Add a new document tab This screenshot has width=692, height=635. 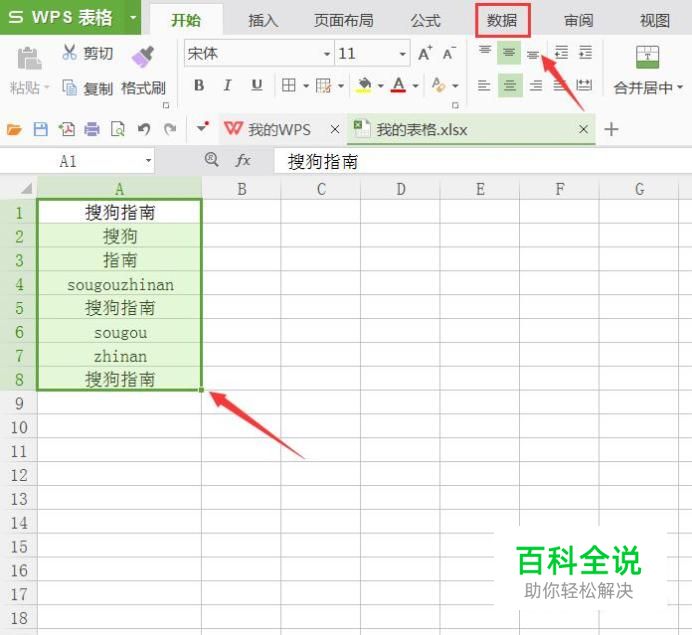click(x=611, y=129)
